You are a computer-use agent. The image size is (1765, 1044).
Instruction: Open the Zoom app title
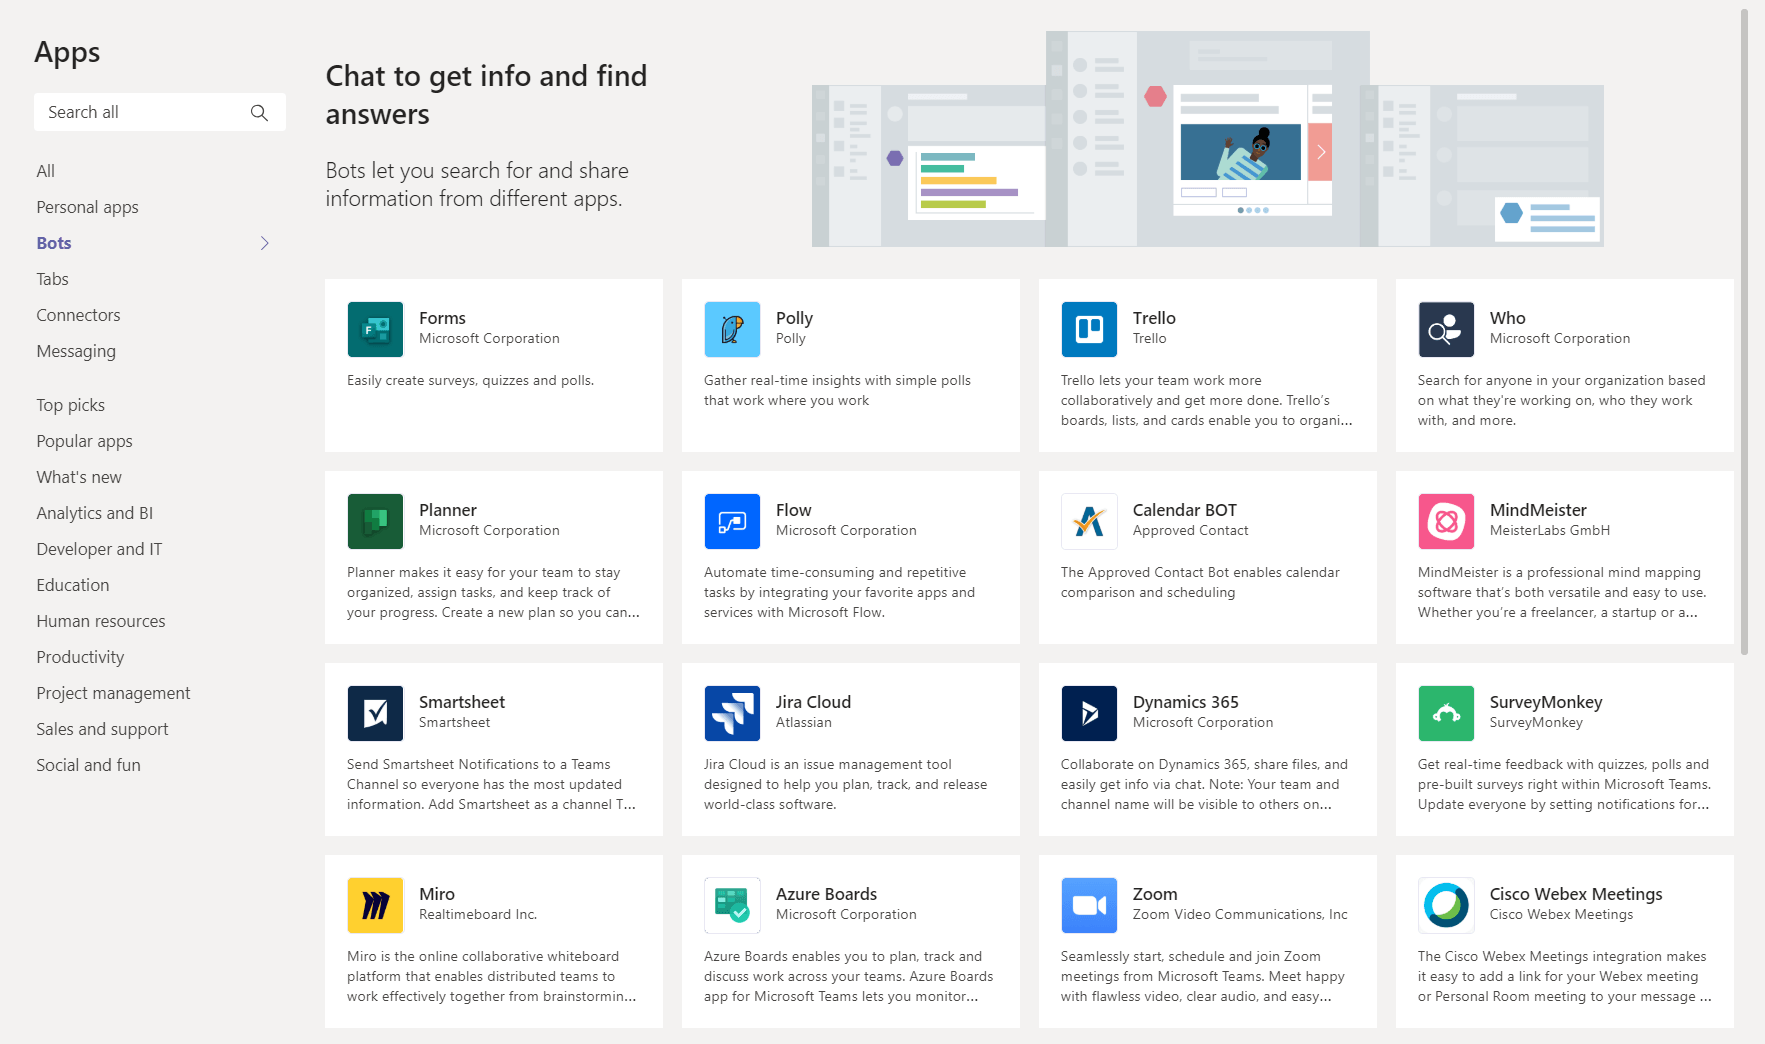pos(1155,894)
